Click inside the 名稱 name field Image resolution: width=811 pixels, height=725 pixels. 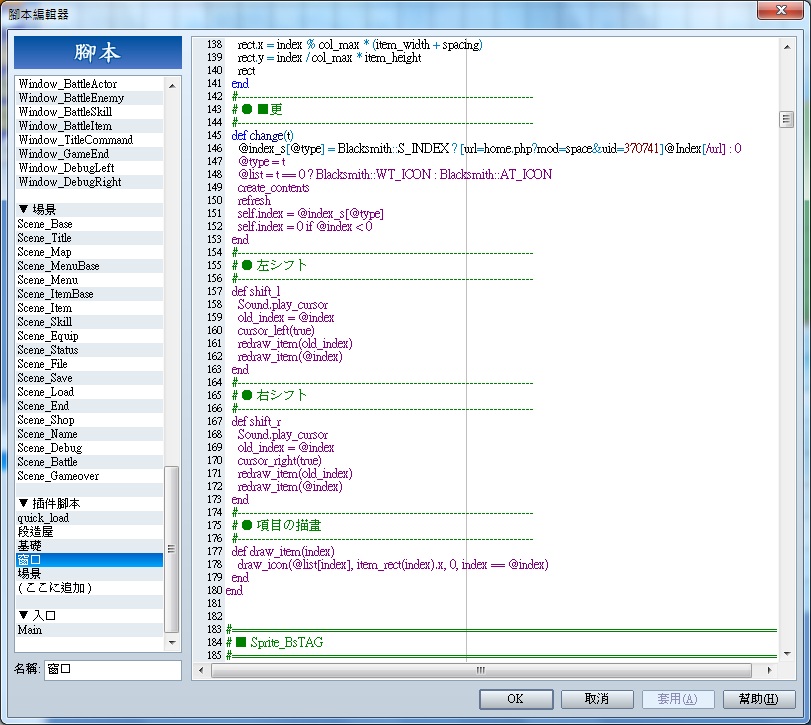pos(113,669)
